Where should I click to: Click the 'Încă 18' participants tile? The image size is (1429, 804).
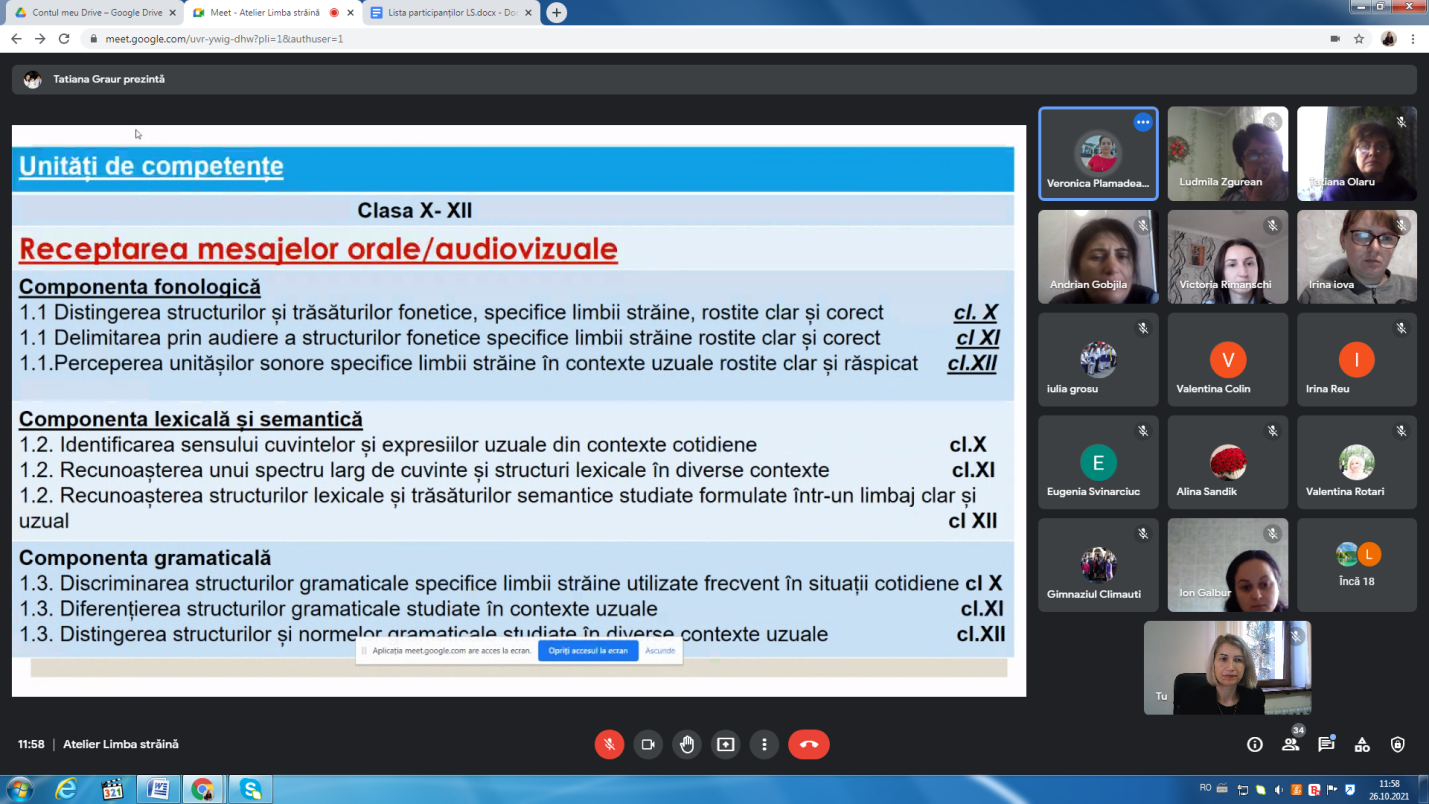pos(1357,565)
